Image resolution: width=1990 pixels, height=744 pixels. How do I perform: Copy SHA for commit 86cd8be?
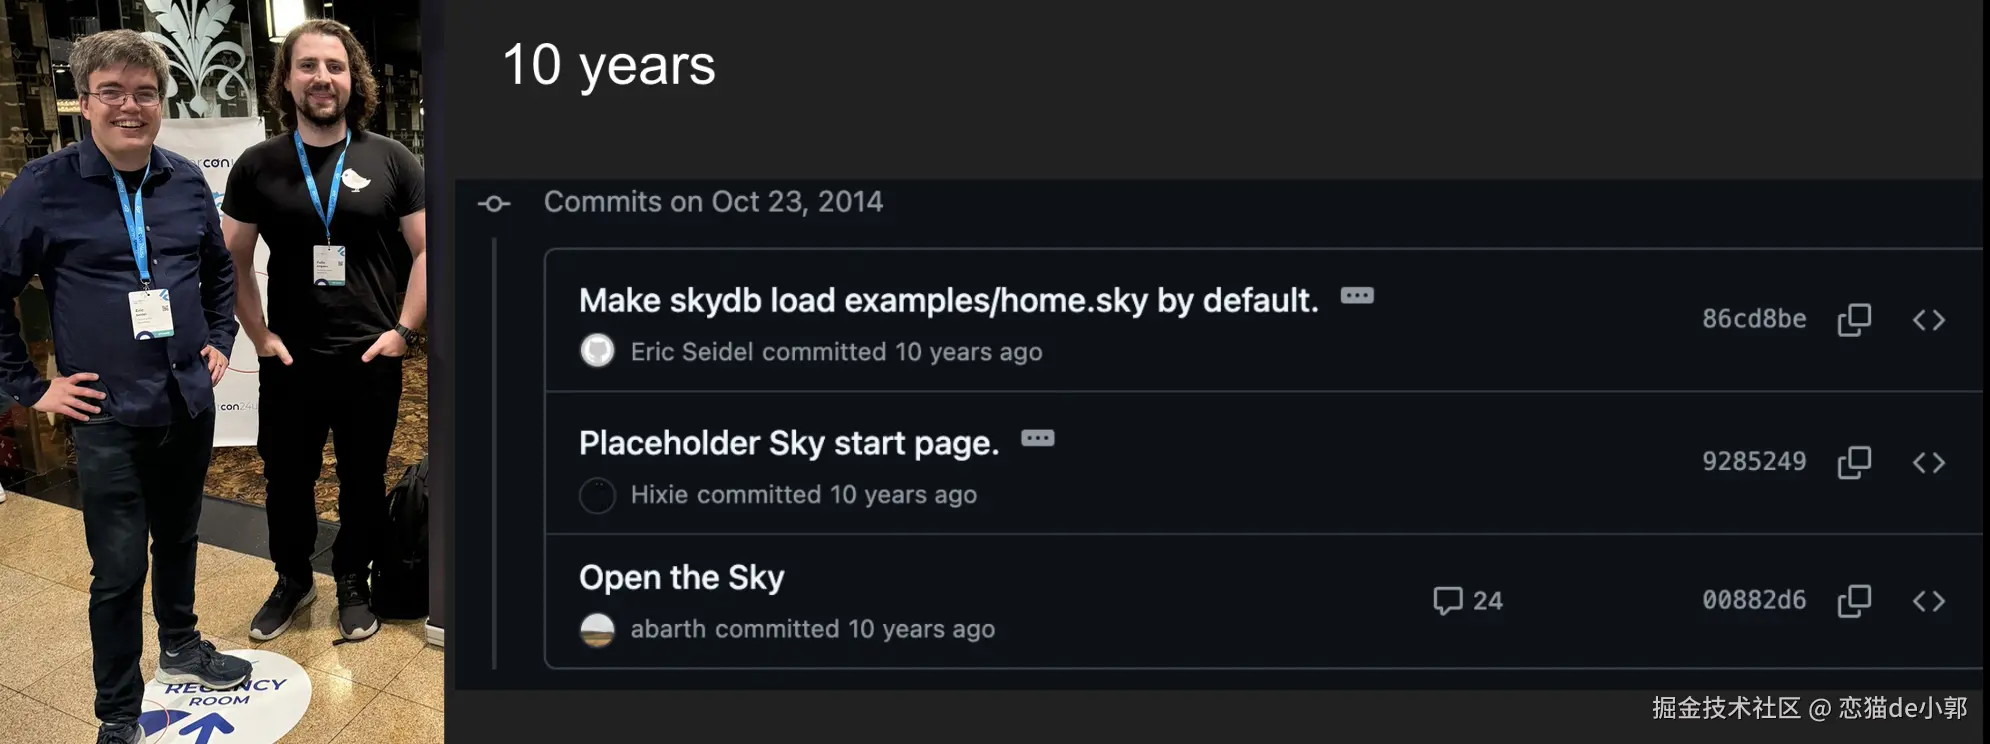(1854, 320)
